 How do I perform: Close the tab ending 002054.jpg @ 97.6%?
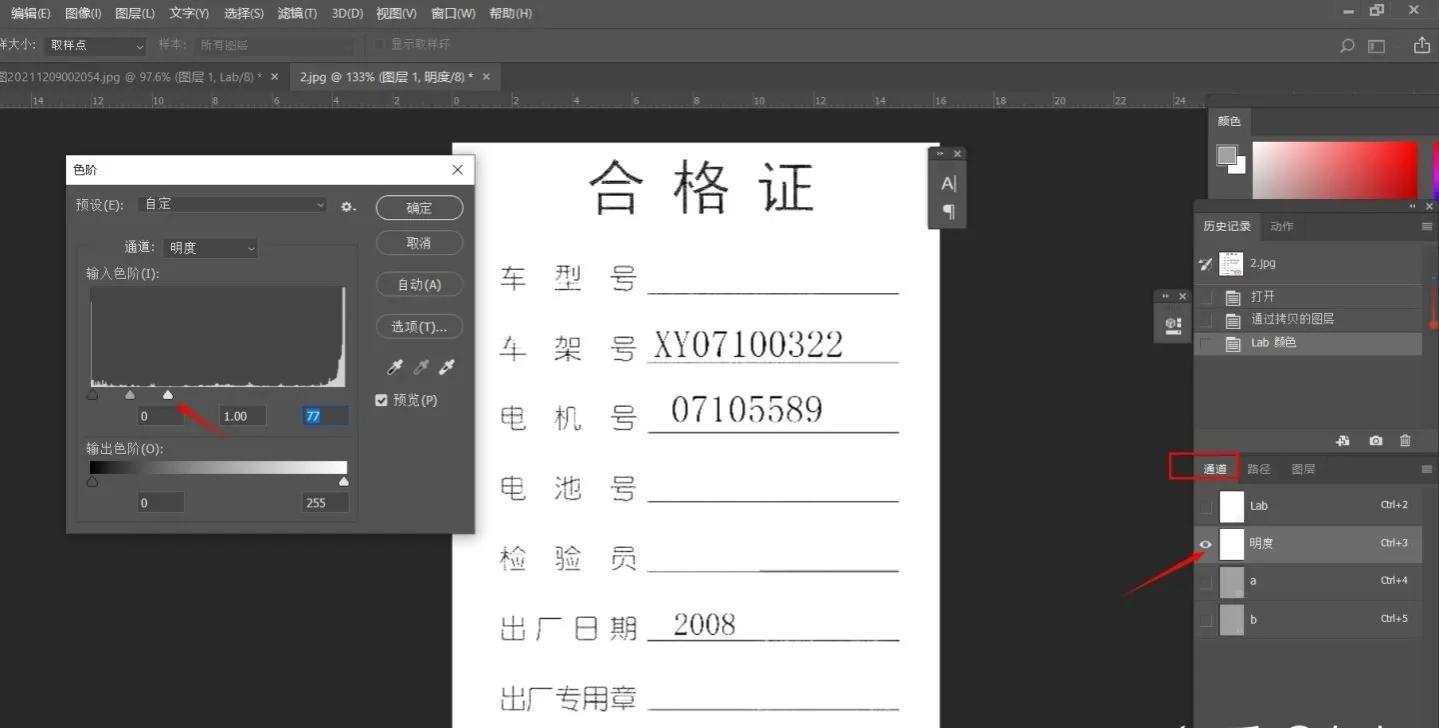click(274, 77)
